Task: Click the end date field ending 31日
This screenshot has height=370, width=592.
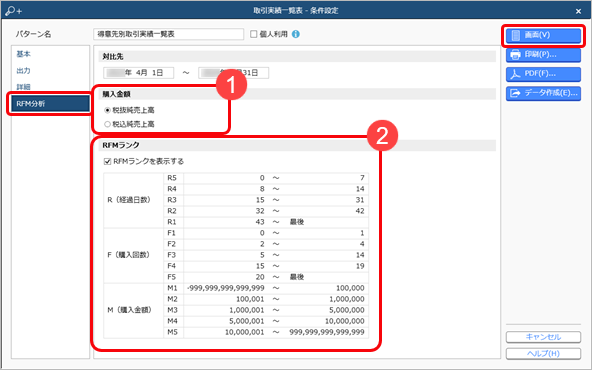Action: tap(234, 72)
